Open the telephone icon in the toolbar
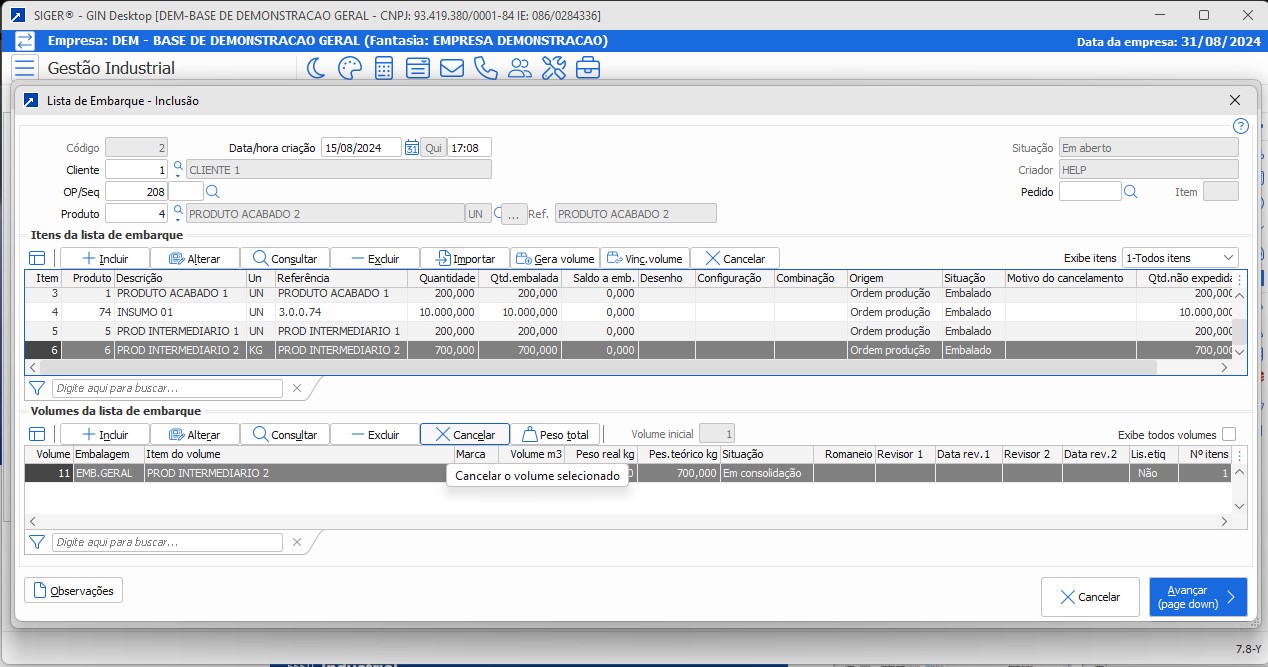 click(x=485, y=68)
